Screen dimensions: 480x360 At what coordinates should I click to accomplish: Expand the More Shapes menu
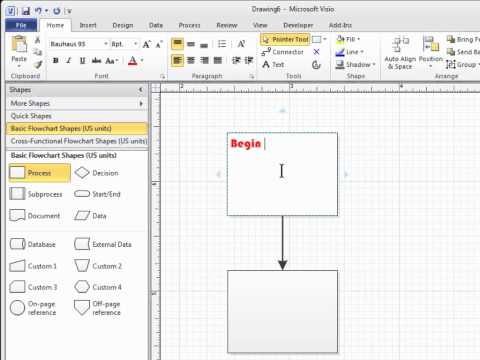(77, 103)
